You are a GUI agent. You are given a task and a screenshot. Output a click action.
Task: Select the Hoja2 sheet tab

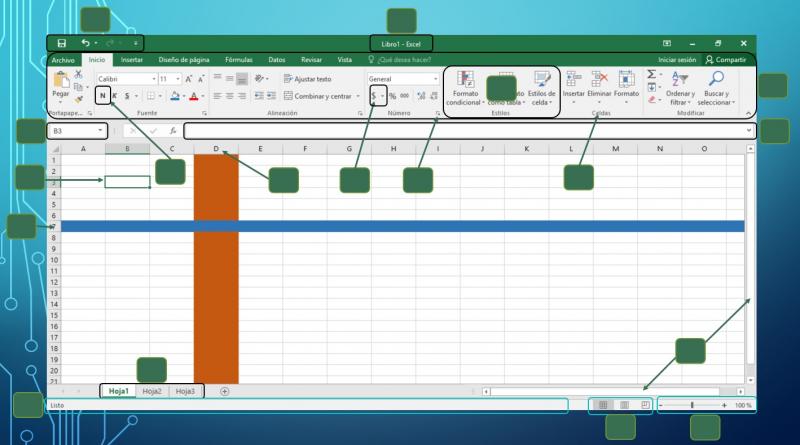(152, 391)
